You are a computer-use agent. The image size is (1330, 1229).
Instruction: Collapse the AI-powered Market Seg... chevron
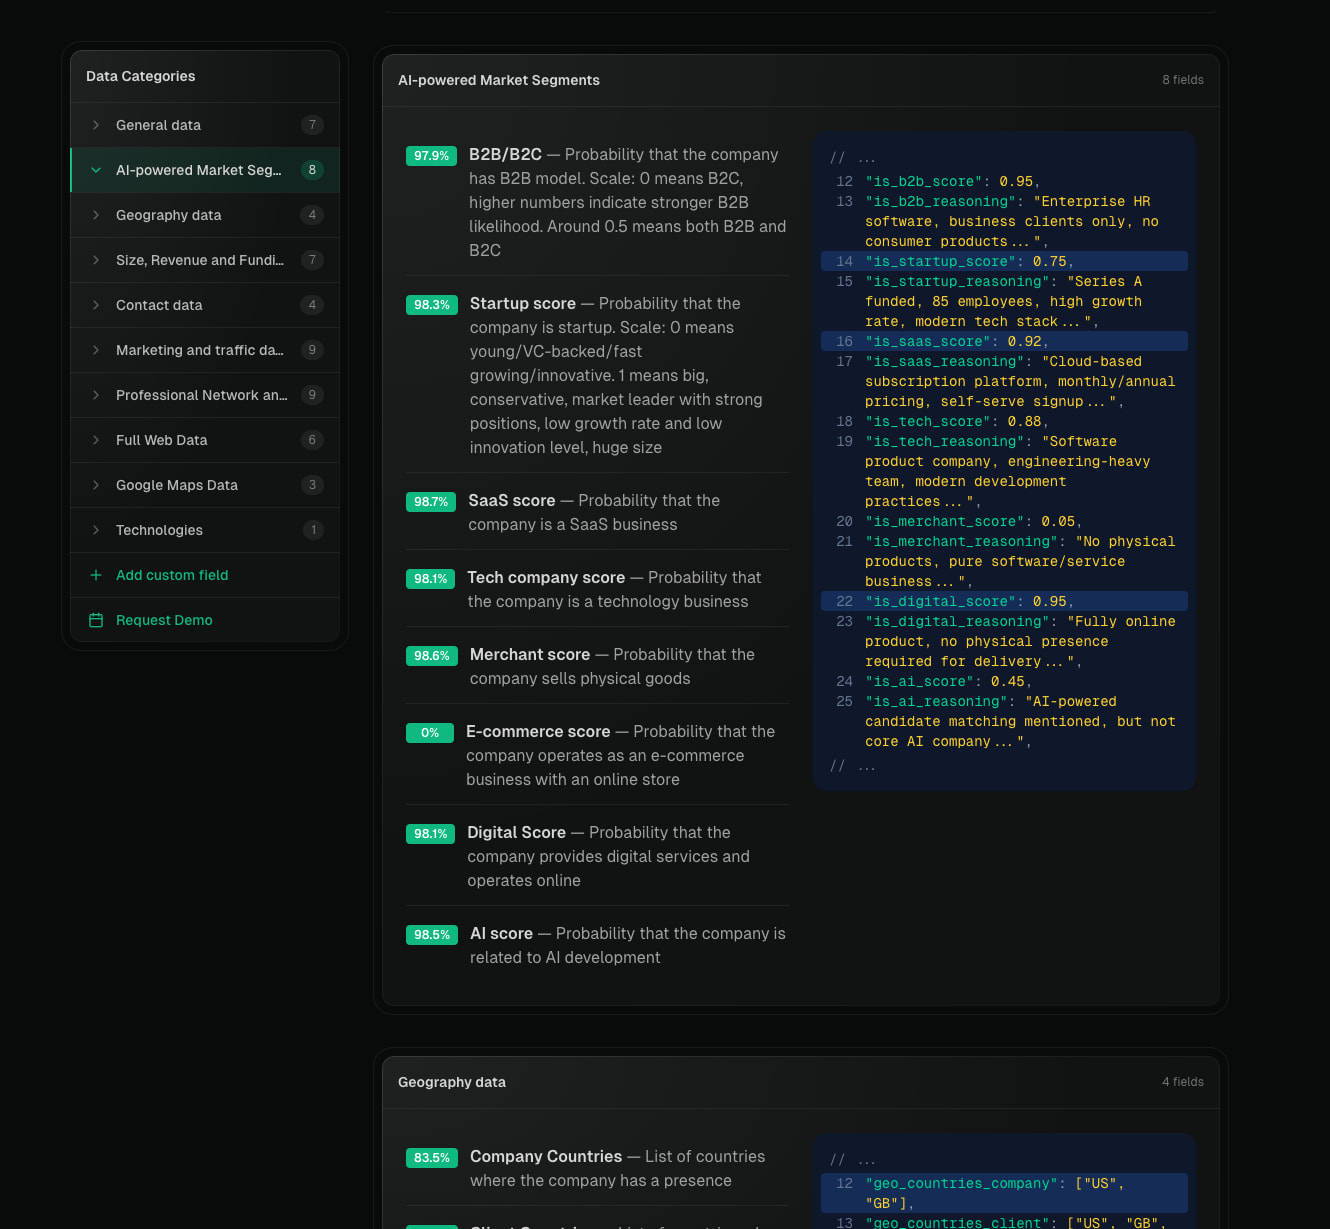pos(96,170)
